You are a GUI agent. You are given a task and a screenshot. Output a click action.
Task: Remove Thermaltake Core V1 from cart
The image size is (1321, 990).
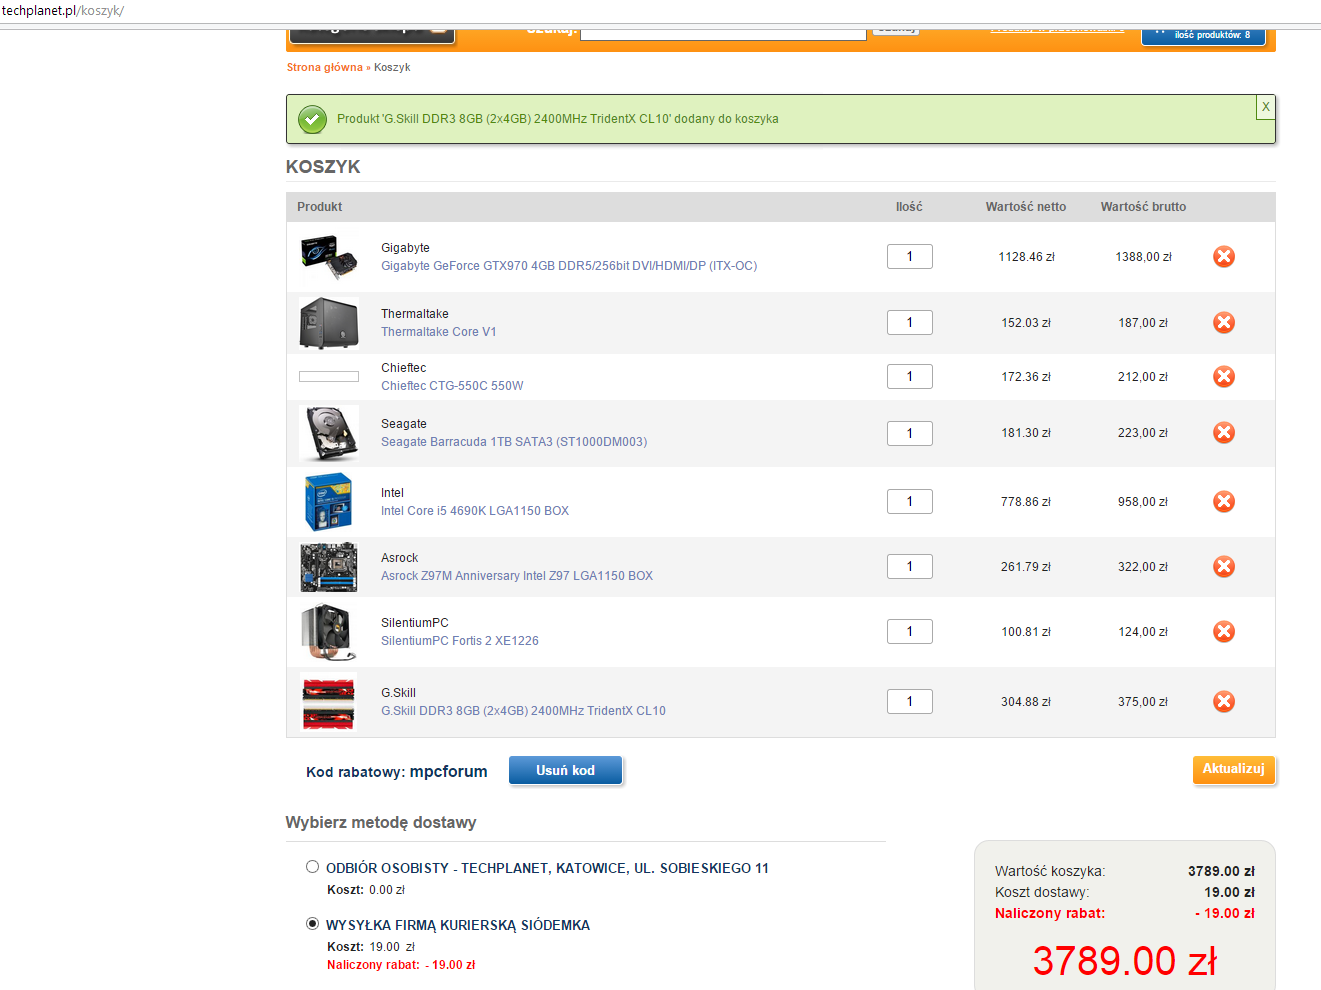click(x=1224, y=323)
